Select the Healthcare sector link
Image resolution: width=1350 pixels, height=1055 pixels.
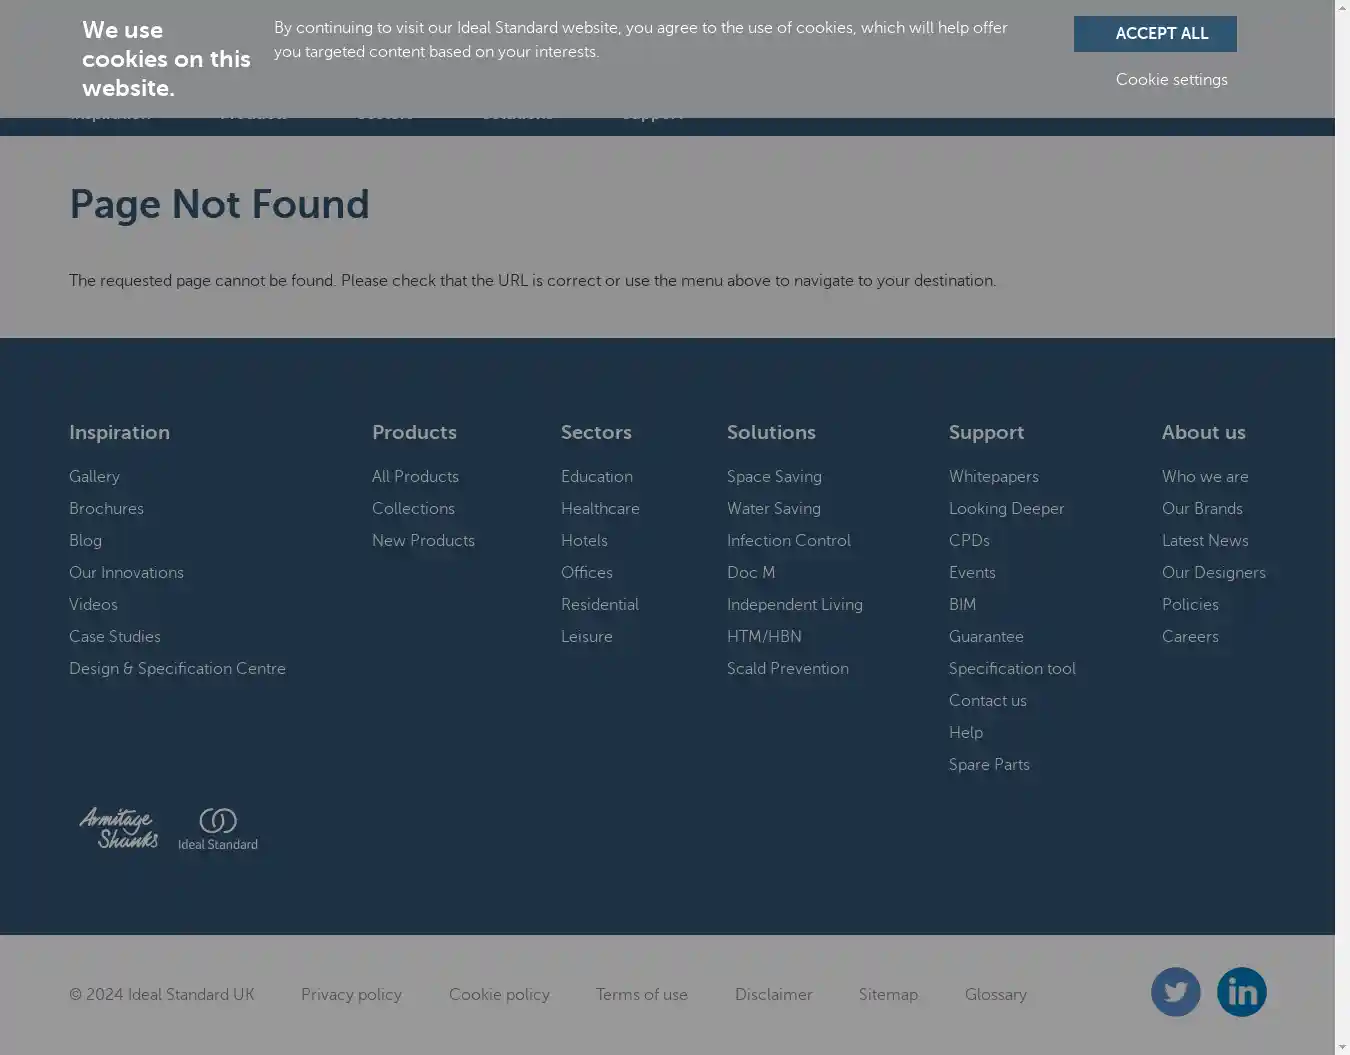[x=600, y=509]
